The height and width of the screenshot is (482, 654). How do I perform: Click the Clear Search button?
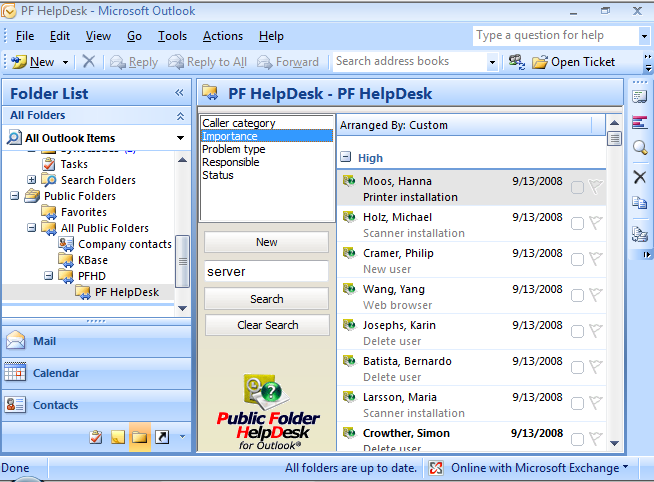pos(267,325)
